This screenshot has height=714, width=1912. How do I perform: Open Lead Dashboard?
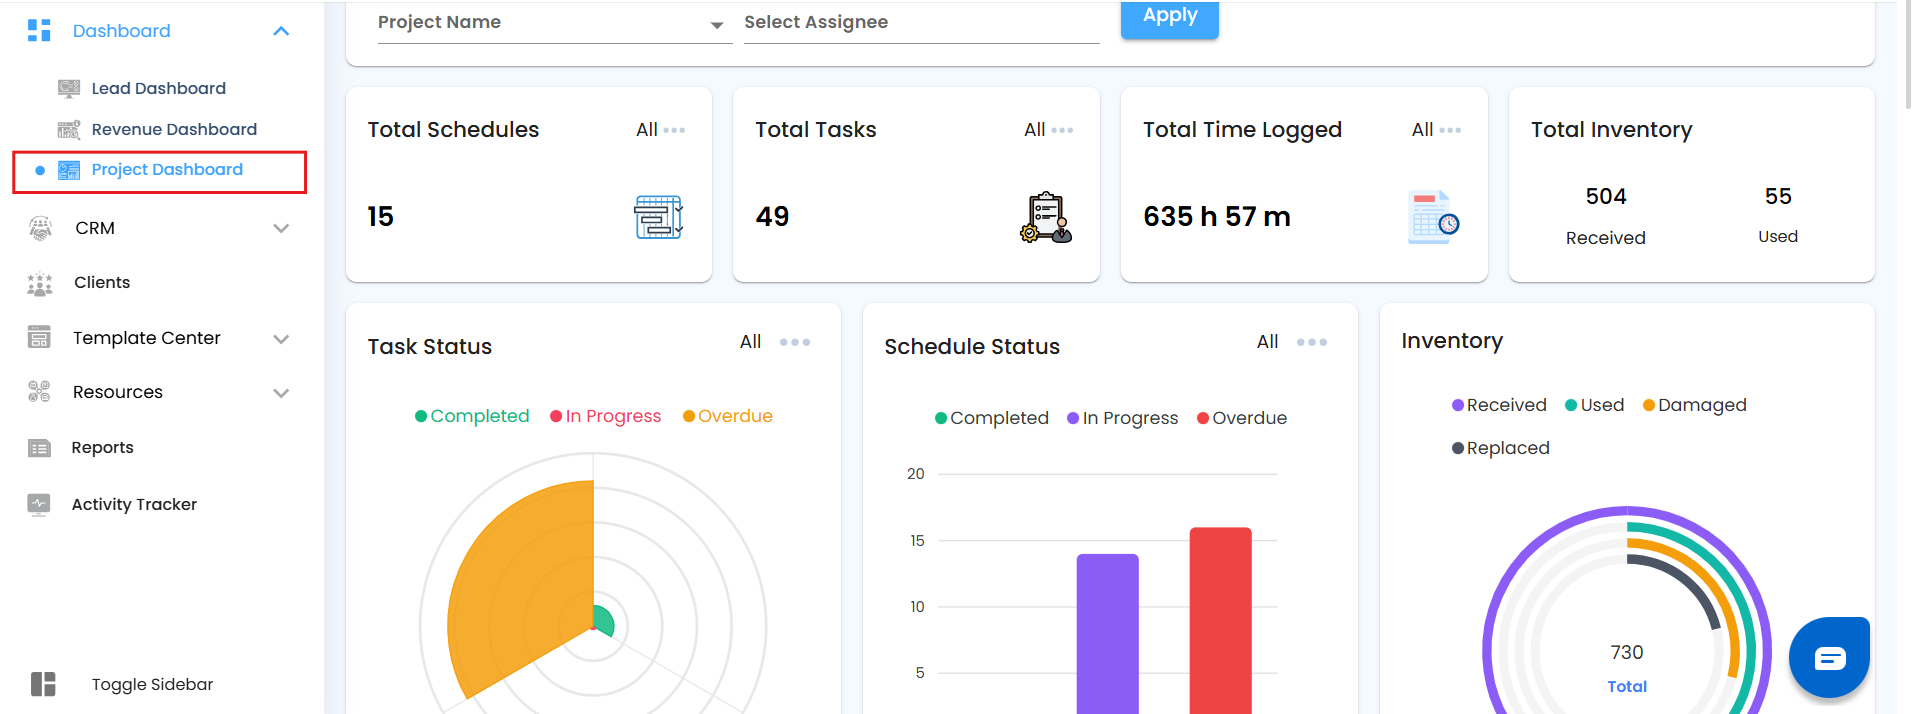[159, 88]
